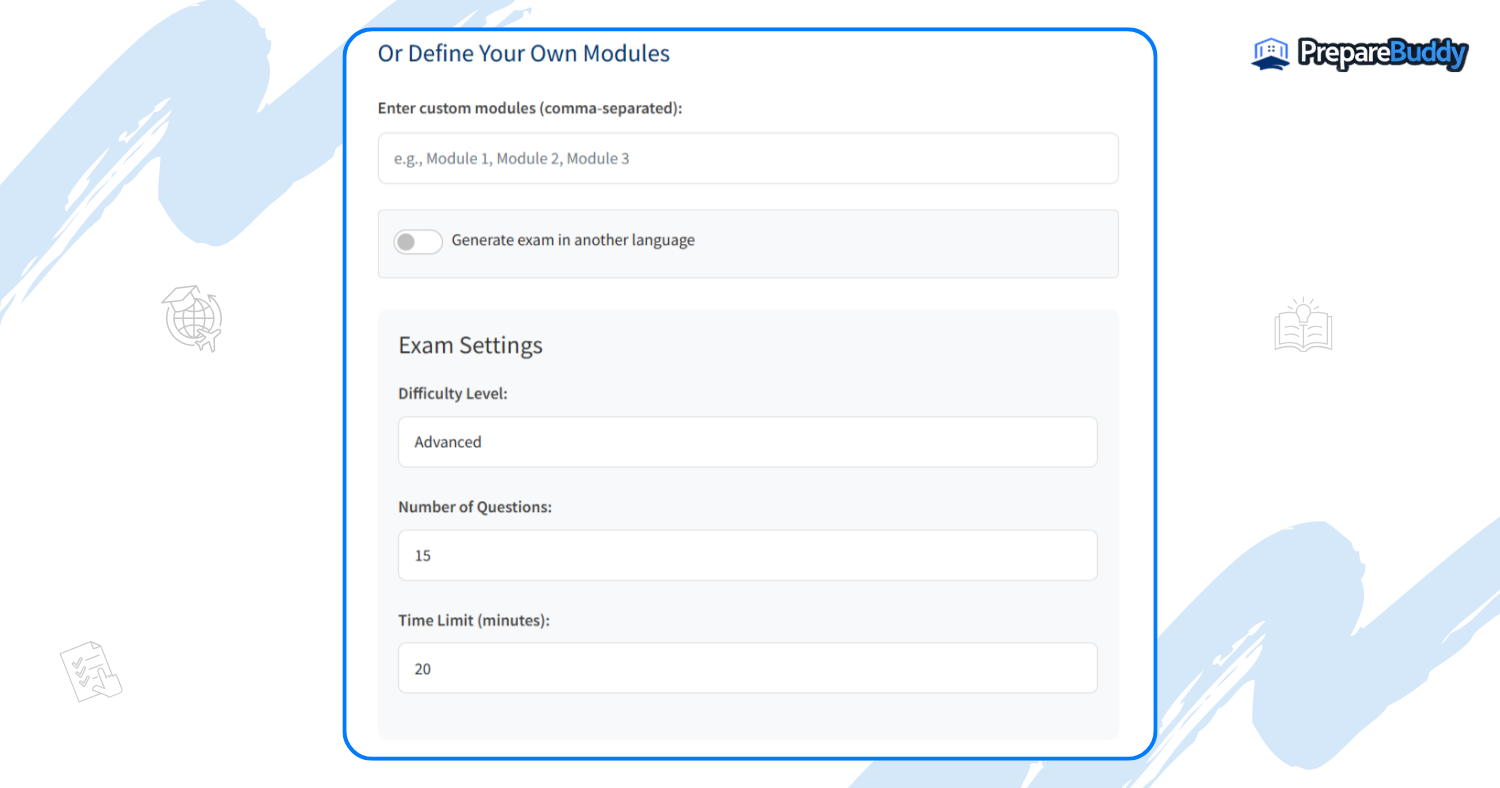Click the PrepareBuddy graduation cap logo icon
The height and width of the screenshot is (788, 1500).
[x=1268, y=52]
